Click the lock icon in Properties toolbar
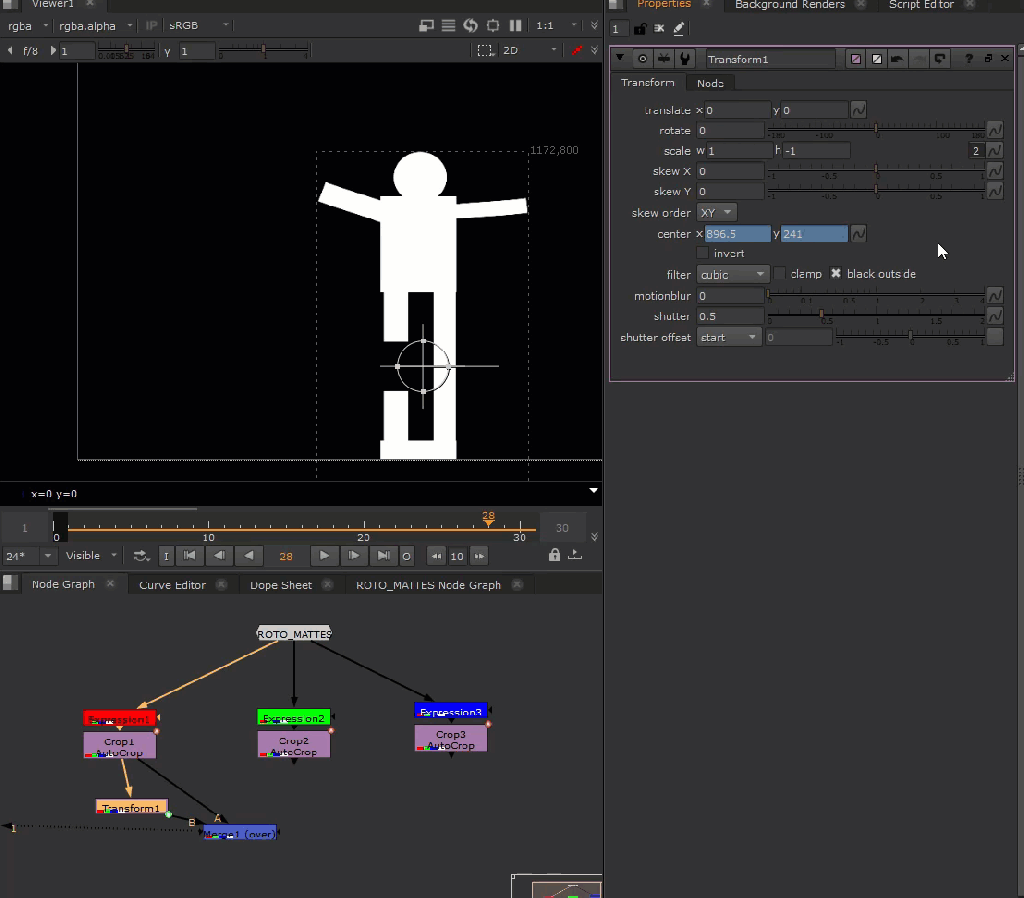1024x898 pixels. 641,29
